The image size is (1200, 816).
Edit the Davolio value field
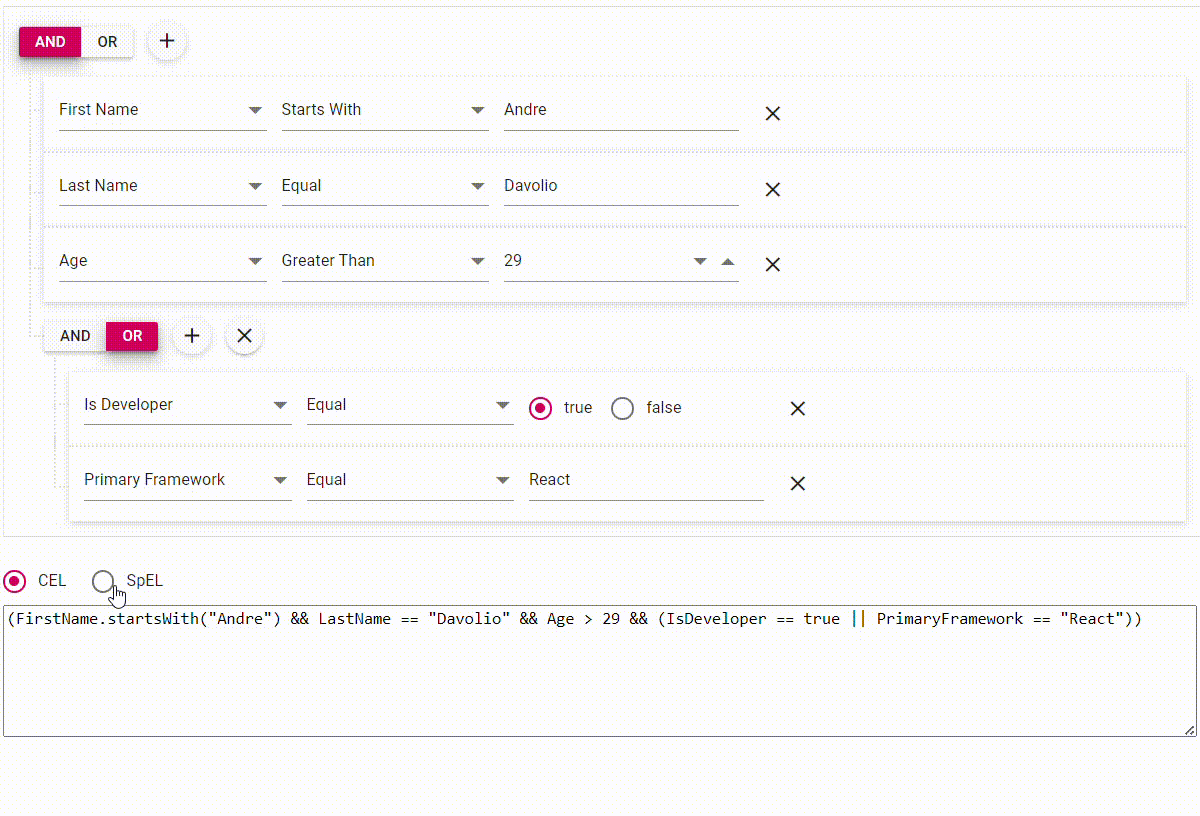click(x=621, y=186)
